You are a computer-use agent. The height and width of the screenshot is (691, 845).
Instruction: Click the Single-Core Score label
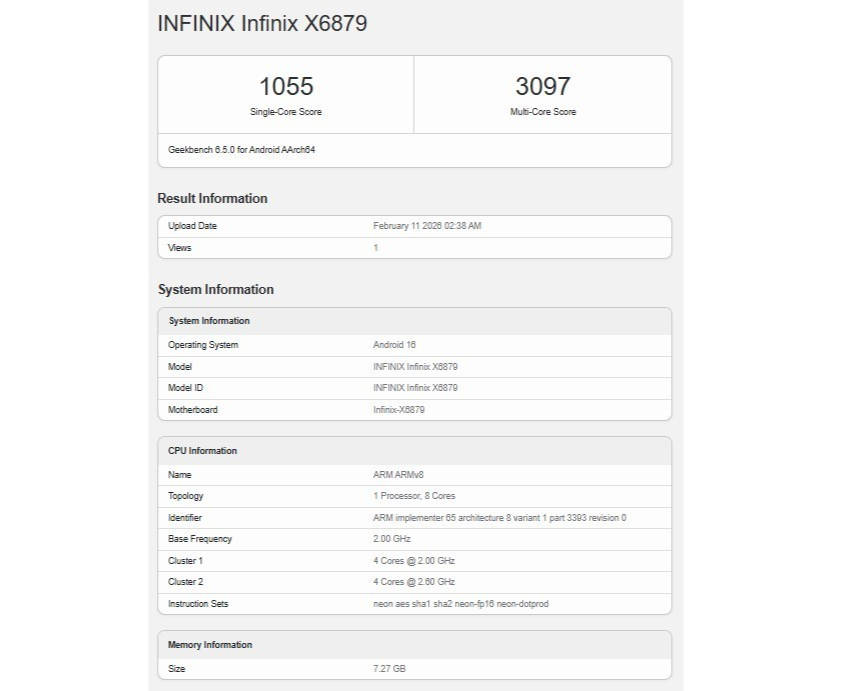pyautogui.click(x=286, y=112)
